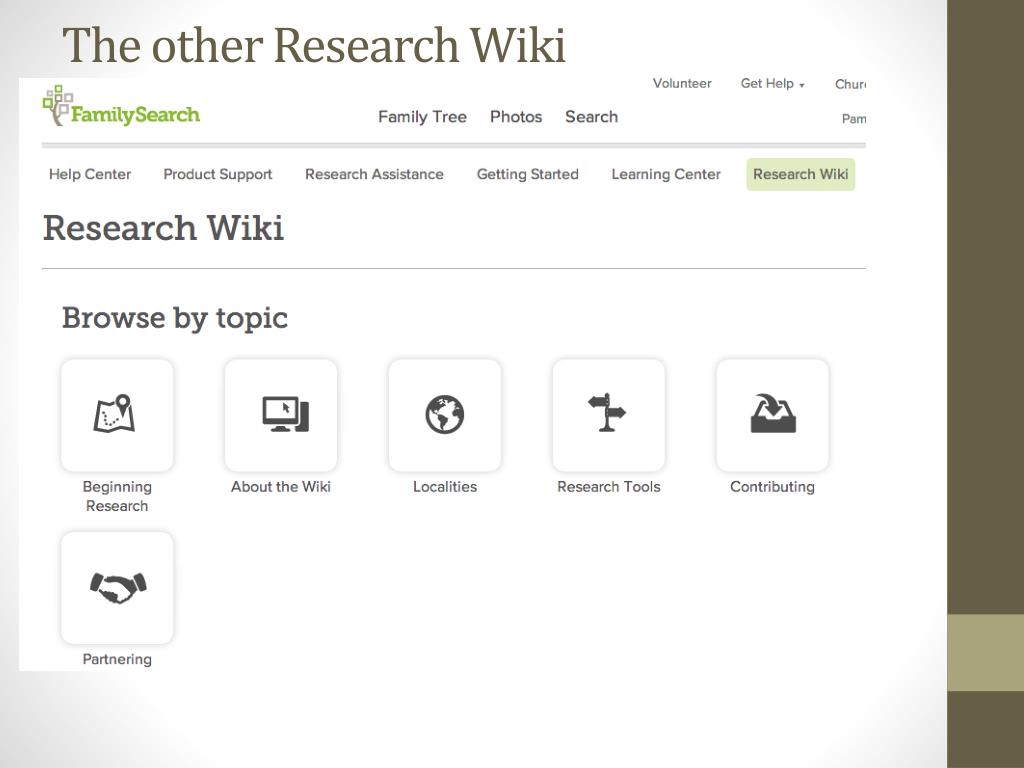Expand the Get Help dropdown
Screen dimensions: 1024x768
[x=773, y=84]
